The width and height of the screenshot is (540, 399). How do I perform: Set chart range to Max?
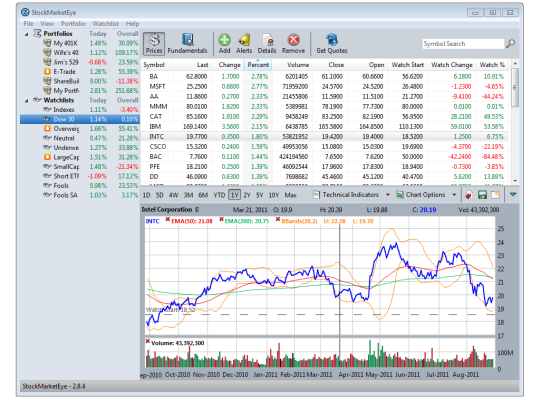pyautogui.click(x=290, y=195)
